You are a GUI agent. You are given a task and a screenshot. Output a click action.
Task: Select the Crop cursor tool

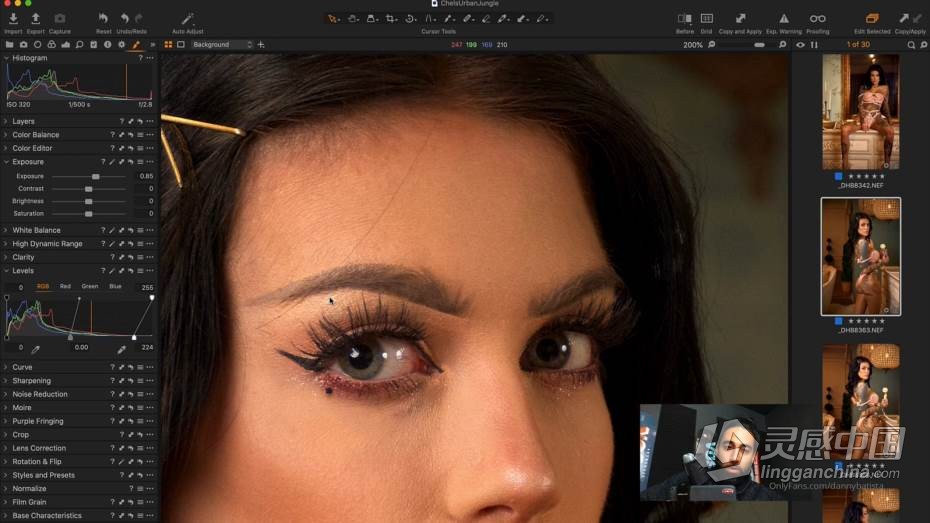[x=391, y=19]
